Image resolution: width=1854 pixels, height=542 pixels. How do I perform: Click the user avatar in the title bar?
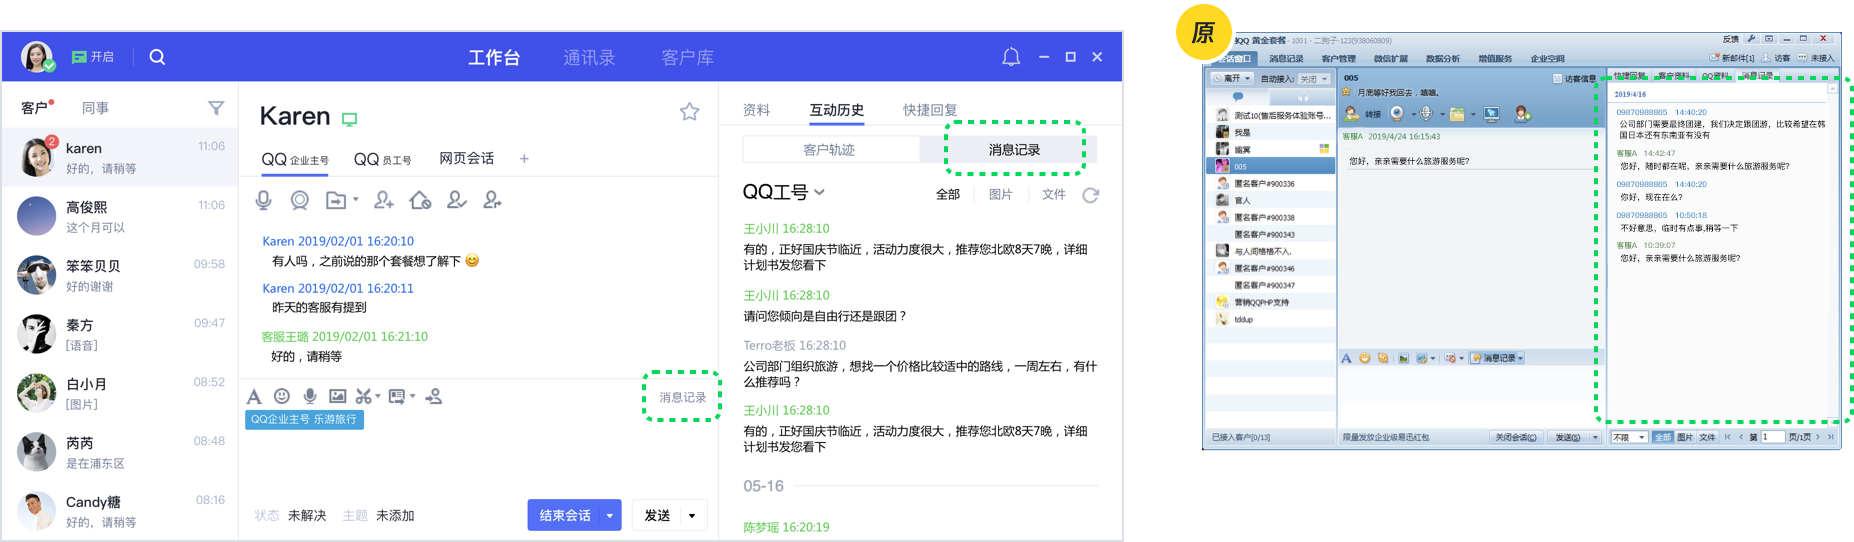click(x=37, y=57)
